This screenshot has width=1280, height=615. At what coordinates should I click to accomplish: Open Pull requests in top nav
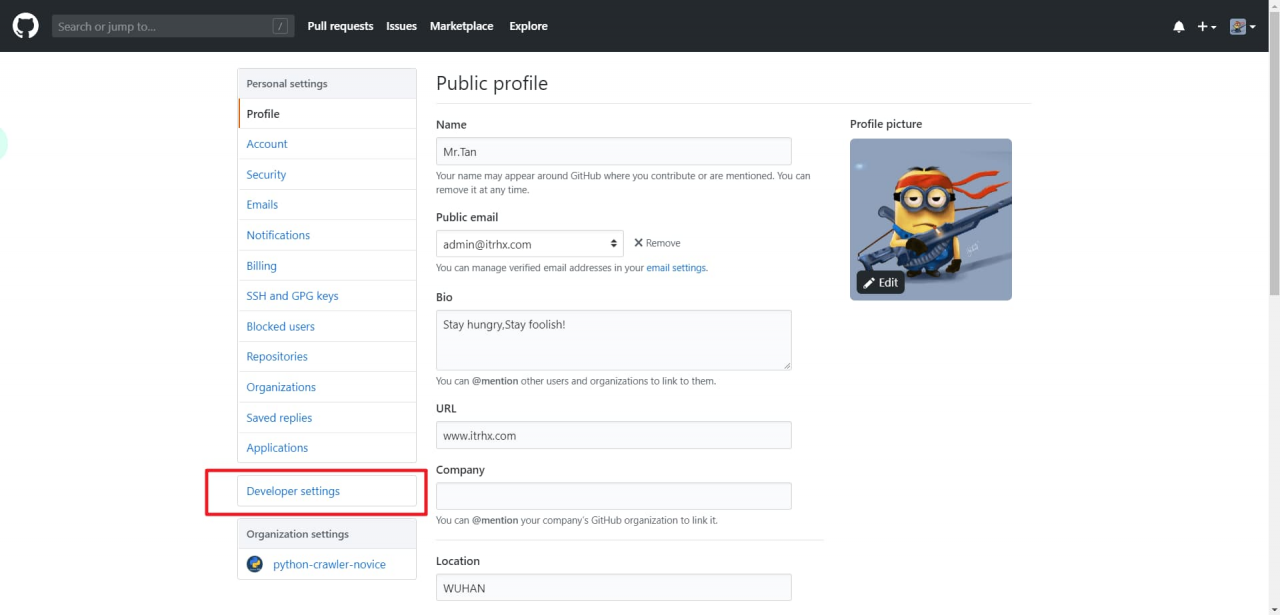click(x=340, y=26)
